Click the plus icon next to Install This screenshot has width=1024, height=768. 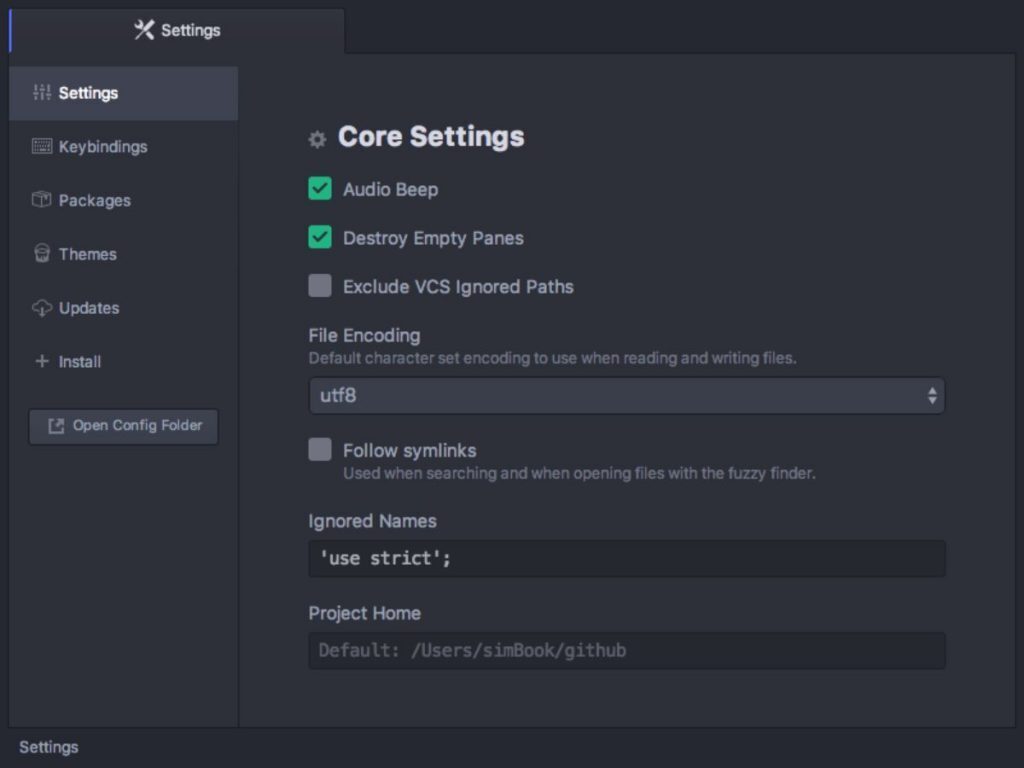pyautogui.click(x=40, y=362)
